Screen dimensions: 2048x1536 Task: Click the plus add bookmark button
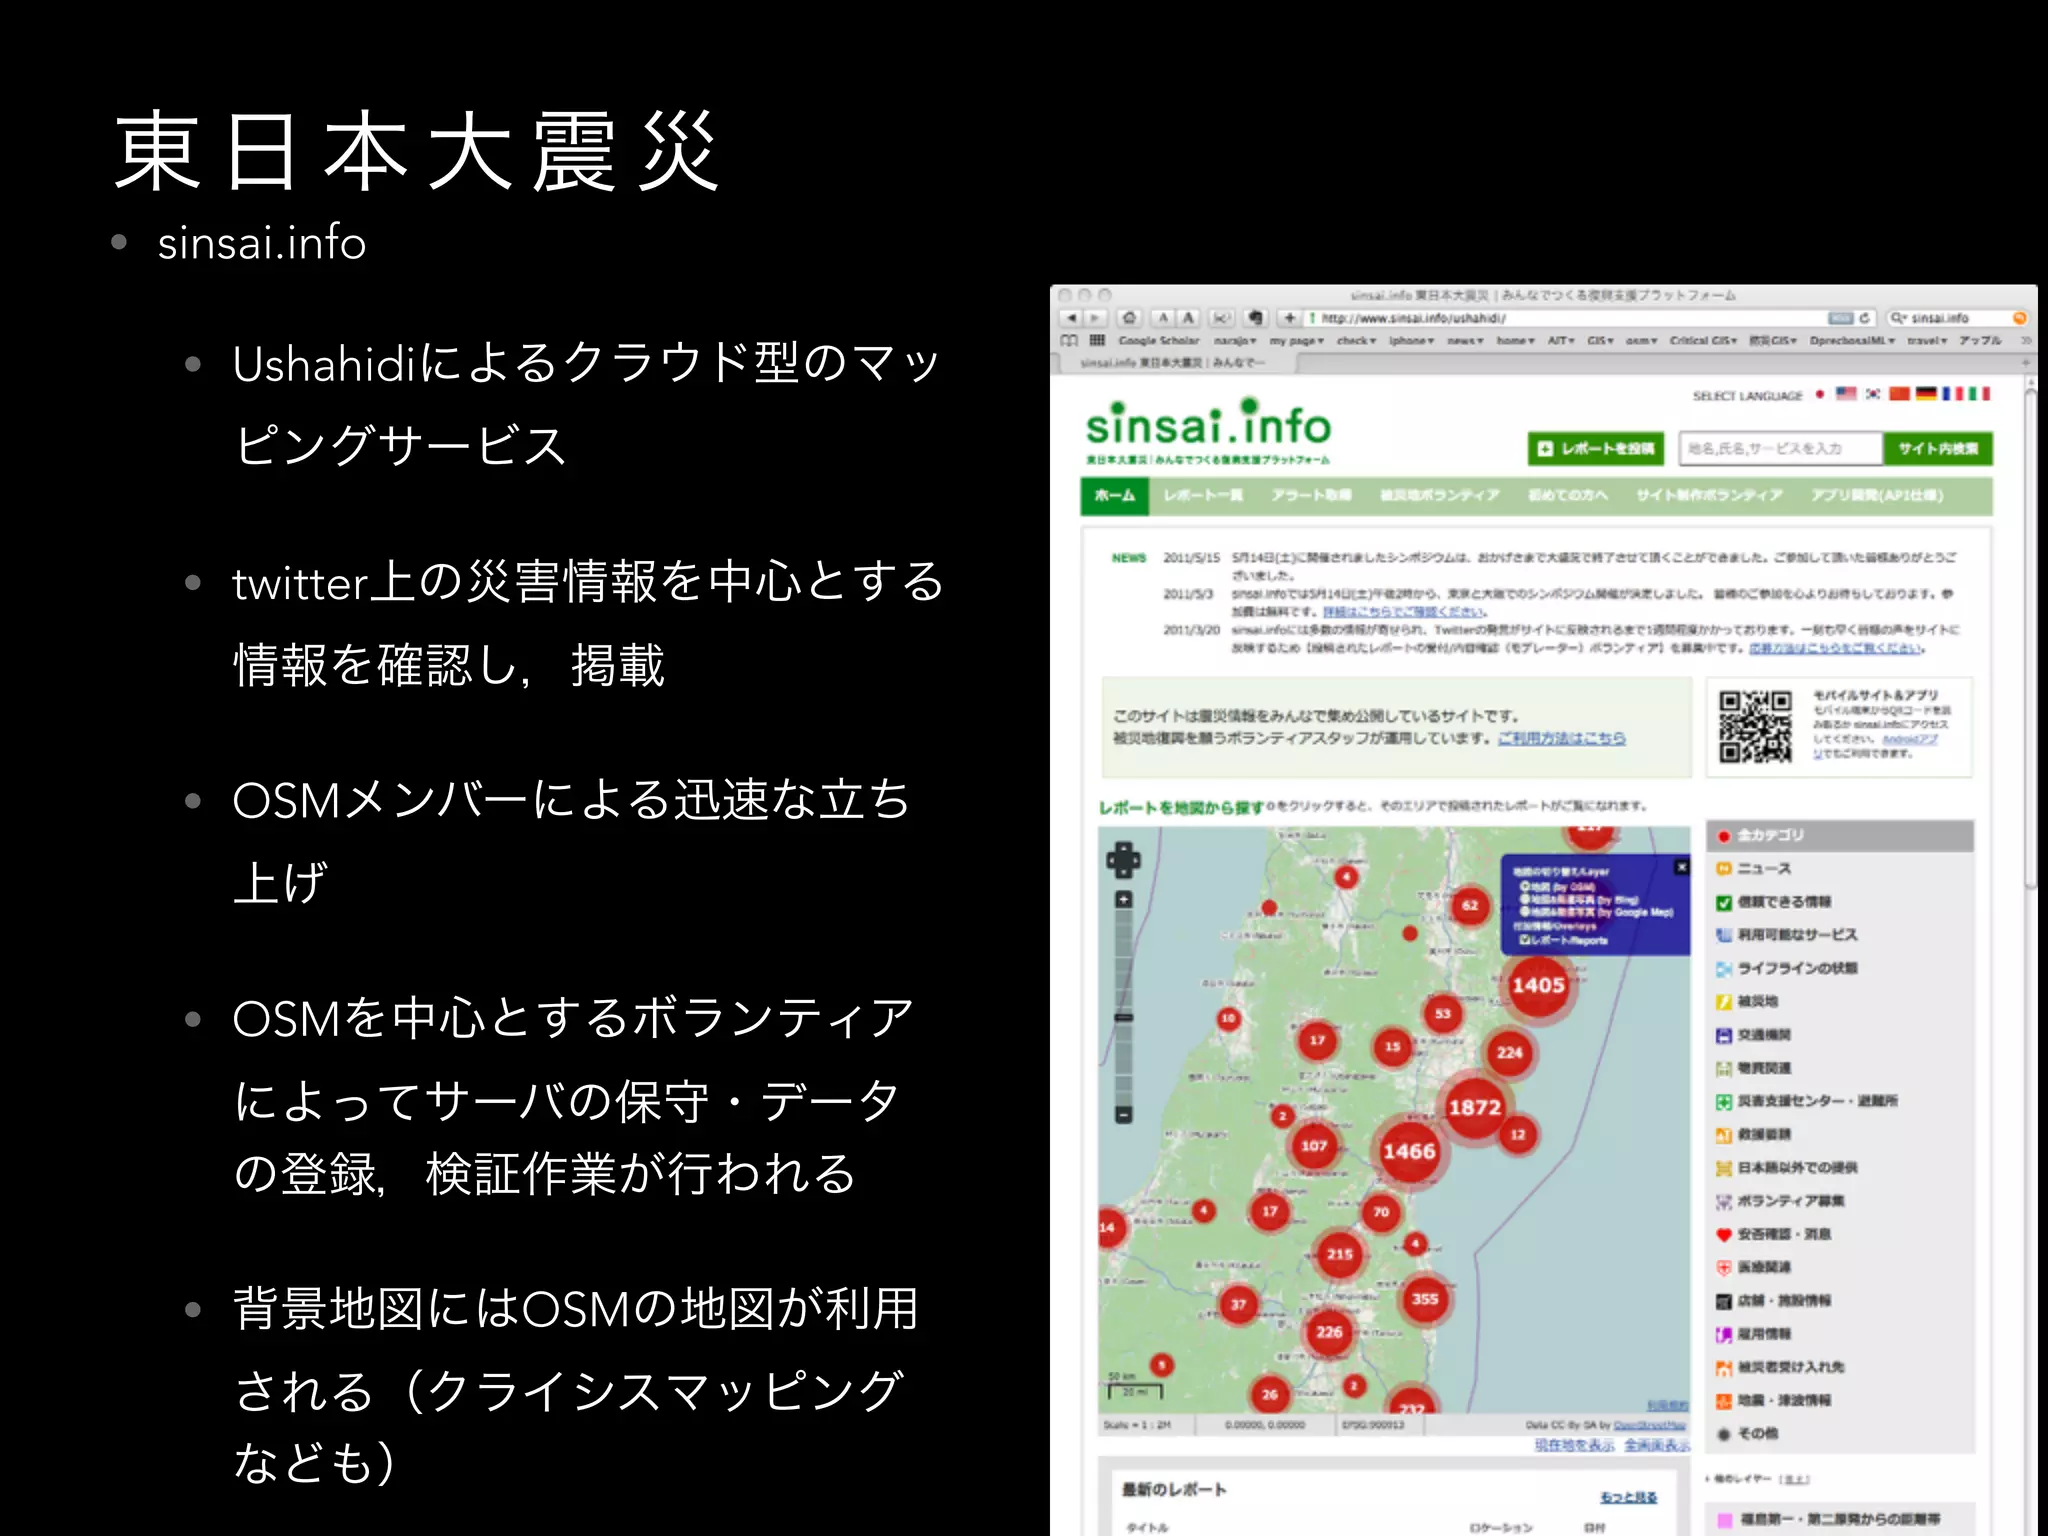[x=1290, y=318]
